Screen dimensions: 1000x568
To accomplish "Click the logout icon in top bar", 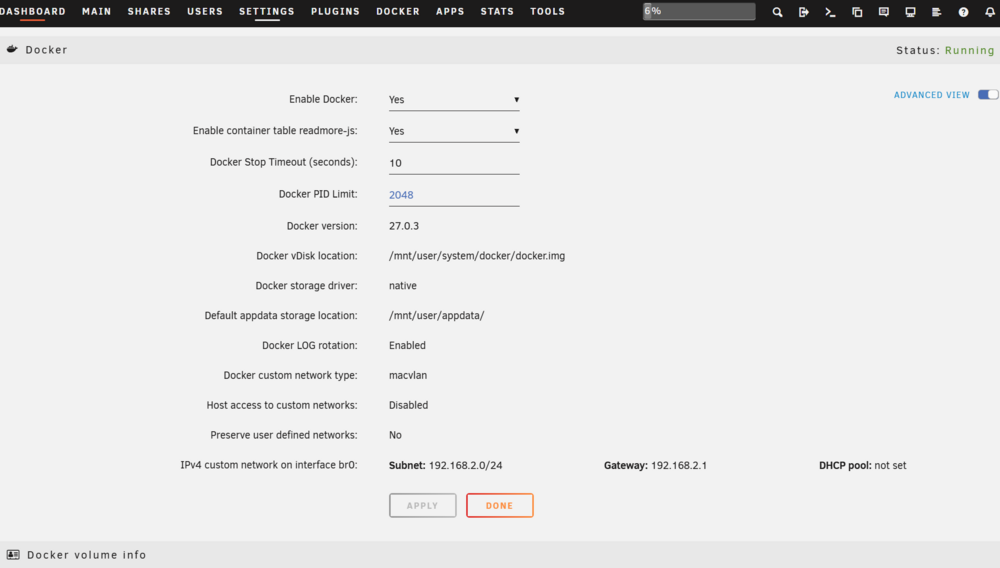I will pos(804,12).
